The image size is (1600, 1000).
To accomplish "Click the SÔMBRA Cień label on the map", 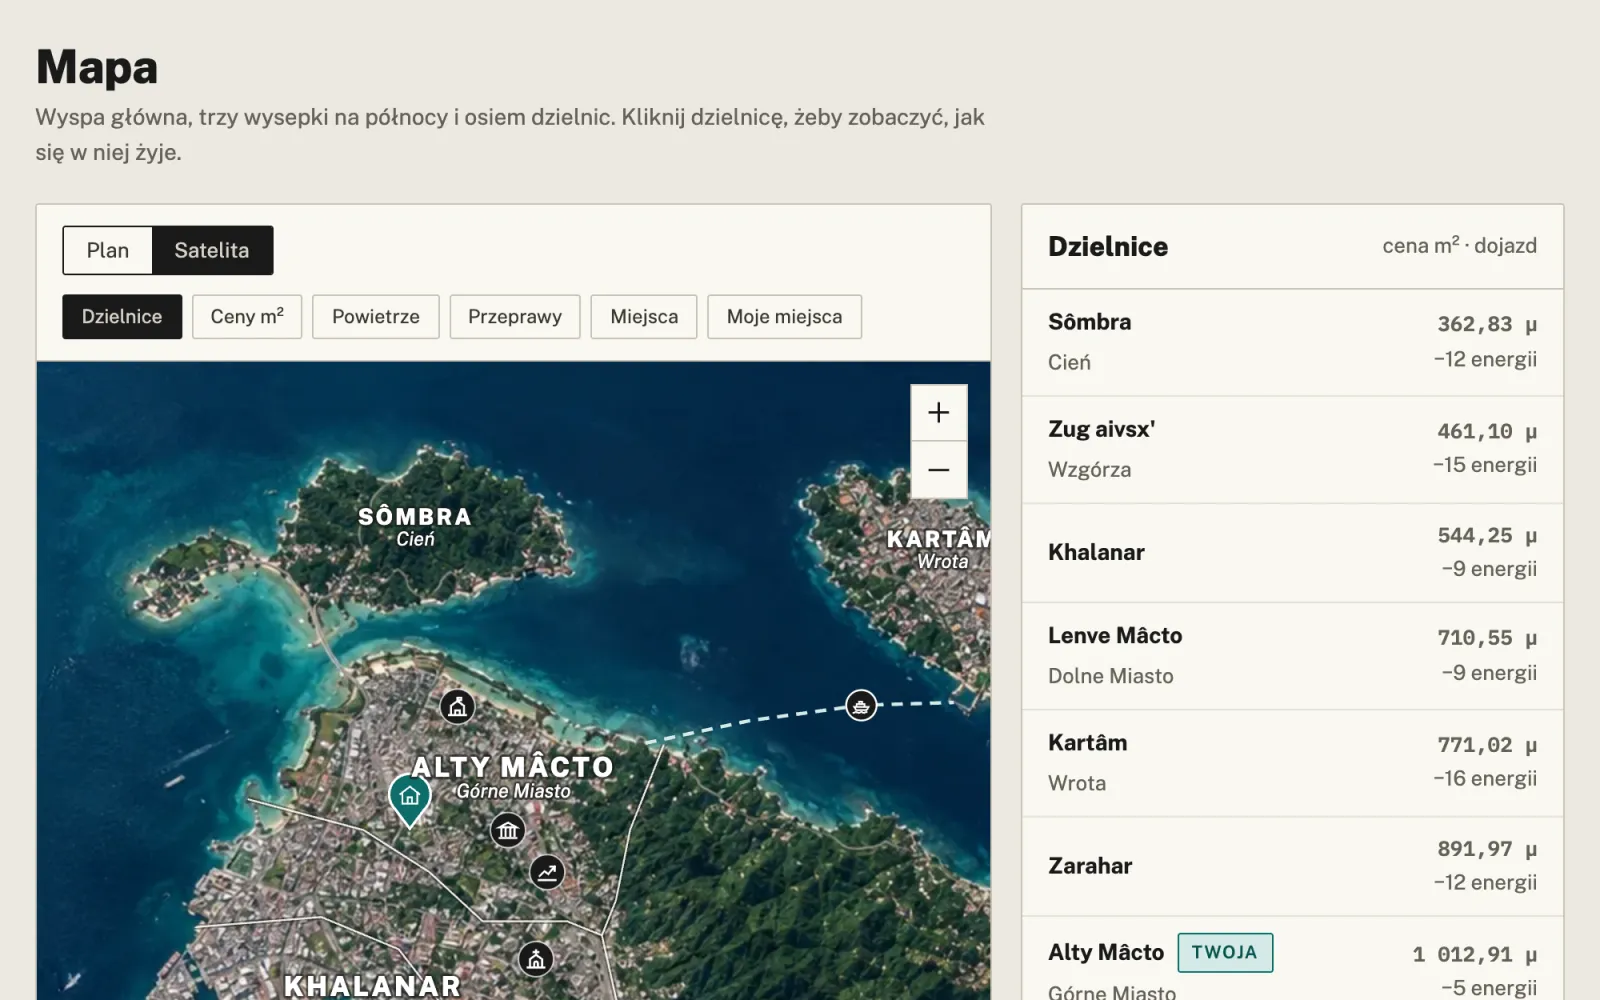I will [415, 526].
